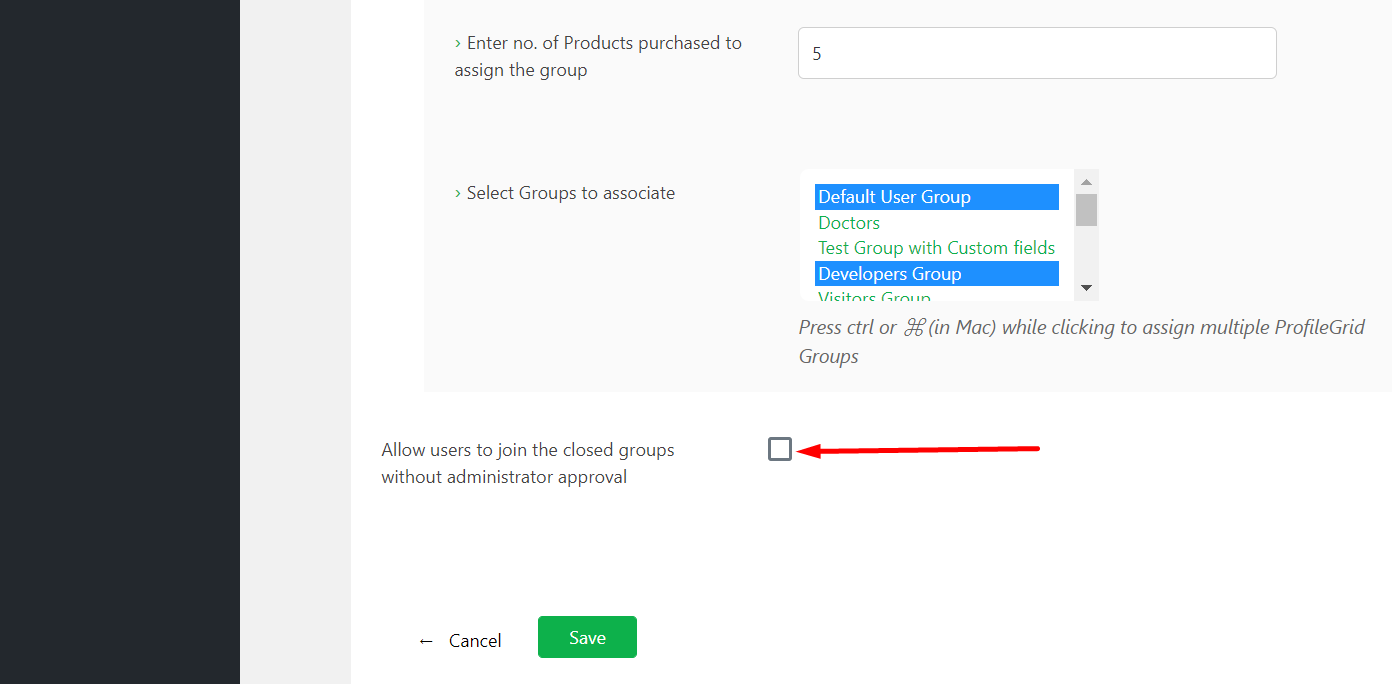
Task: Click inside the products purchased number field
Action: click(x=1036, y=53)
